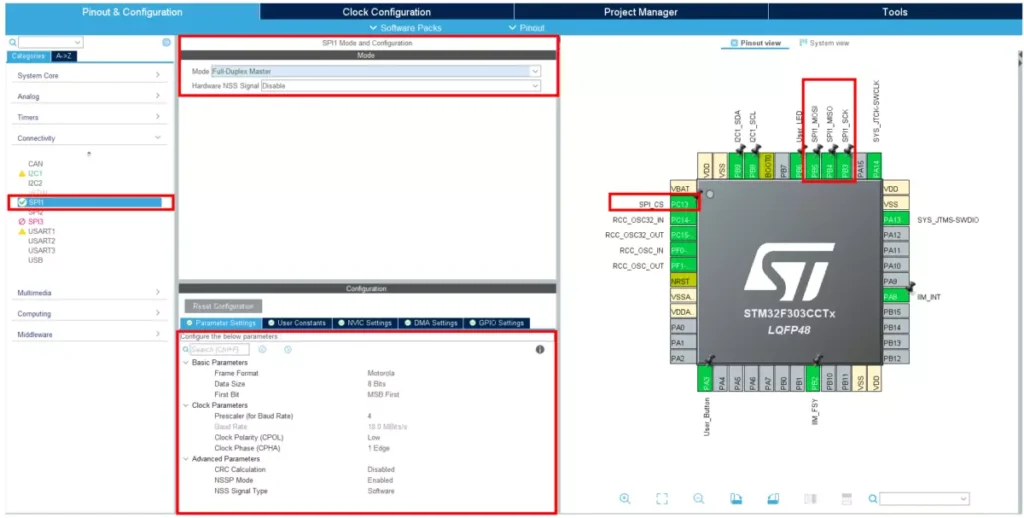
Task: Fit chip to view with the frame icon
Action: (x=662, y=498)
